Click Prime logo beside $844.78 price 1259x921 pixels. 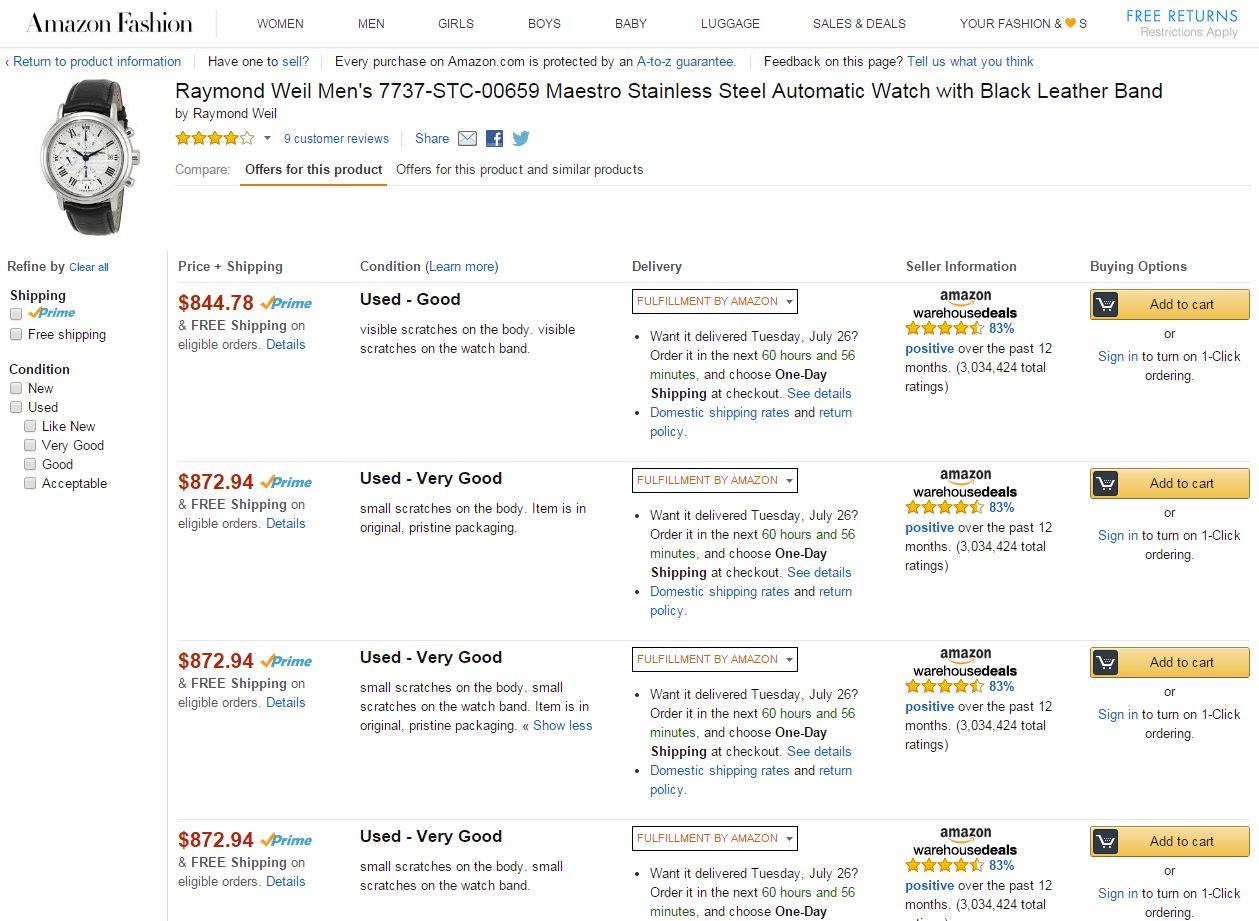point(286,303)
